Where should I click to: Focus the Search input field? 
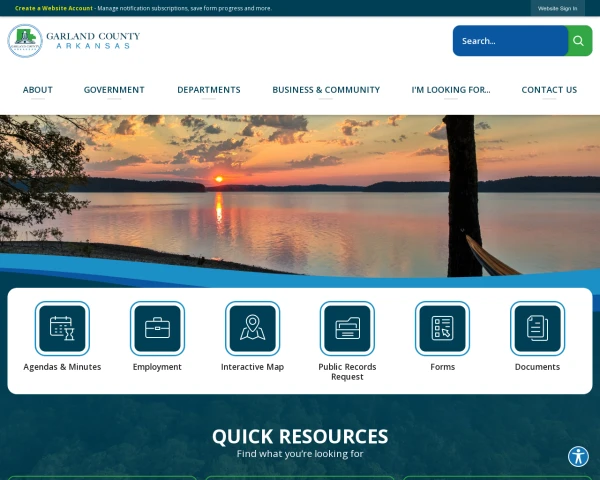[x=510, y=41]
